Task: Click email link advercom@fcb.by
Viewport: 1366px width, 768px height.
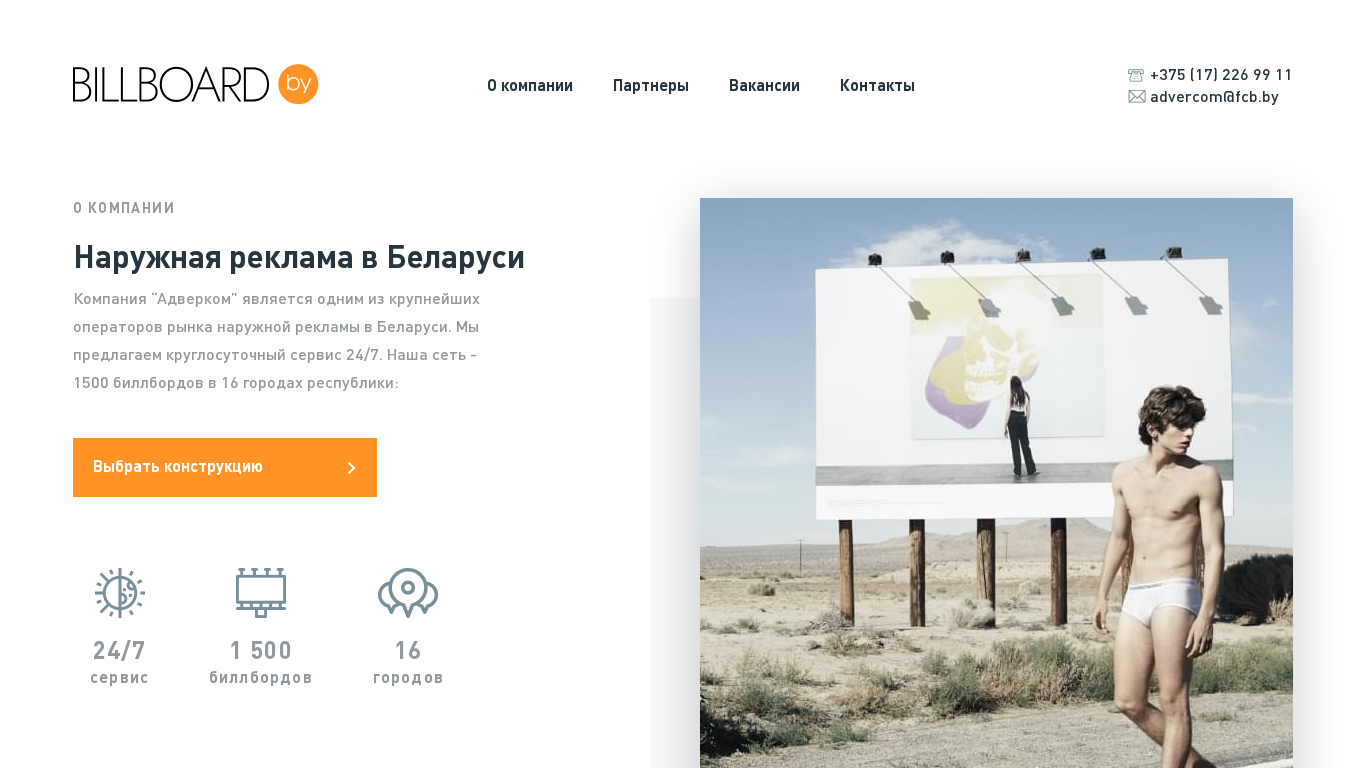Action: point(1214,97)
